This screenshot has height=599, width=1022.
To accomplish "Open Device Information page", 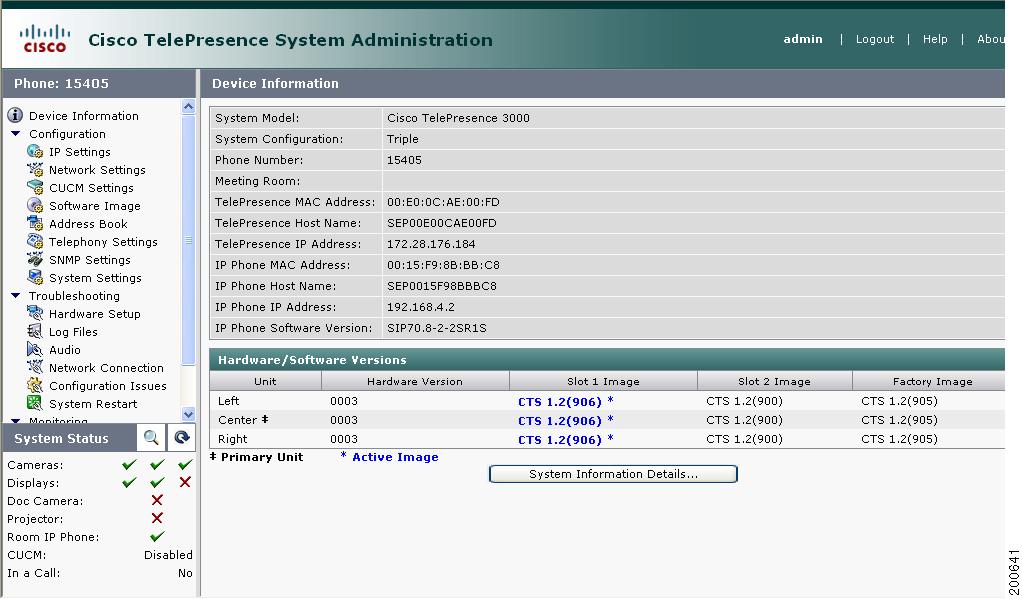I will click(x=84, y=116).
